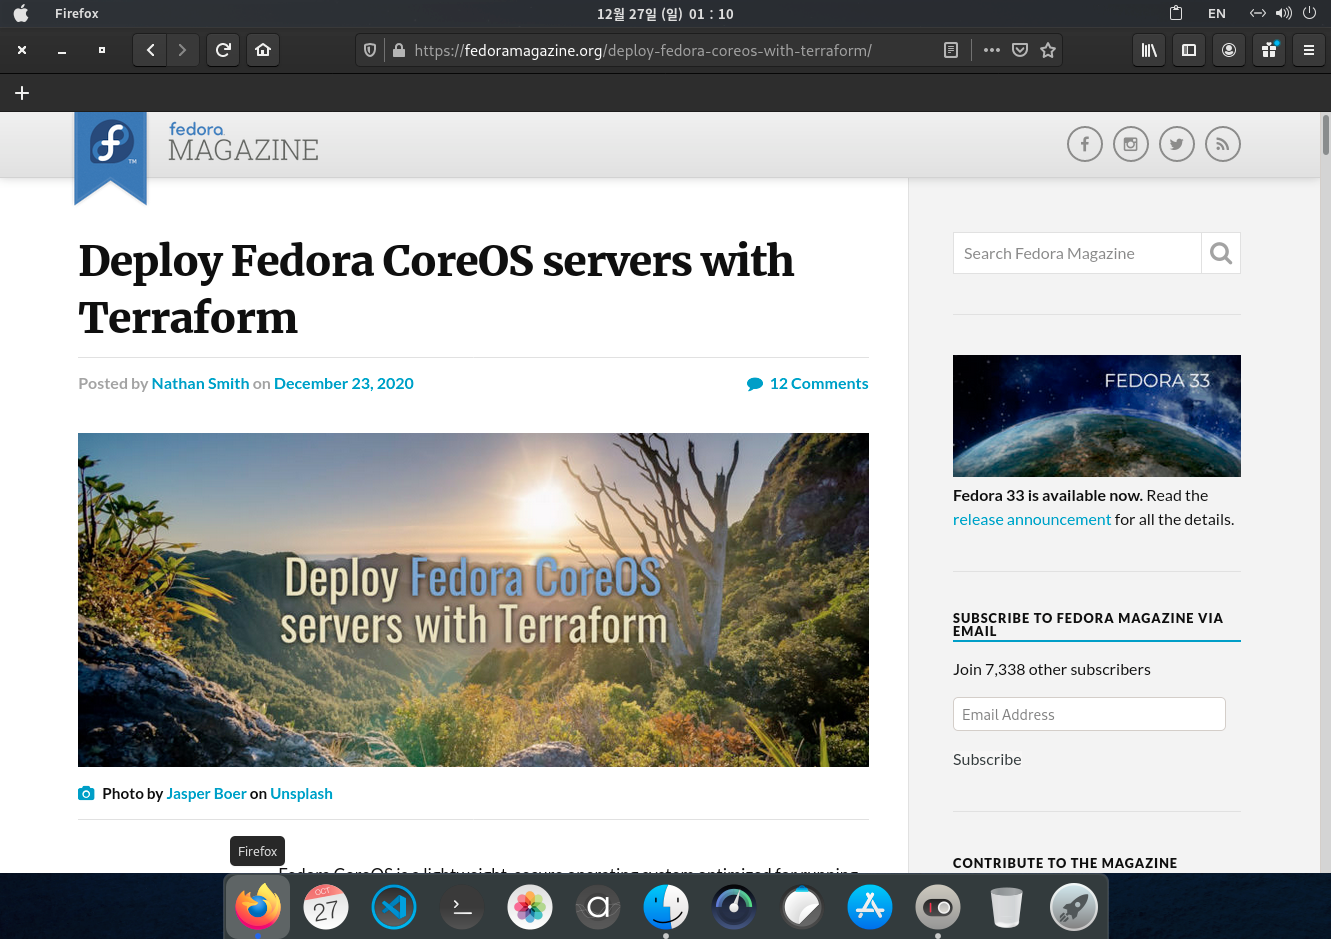
Task: Click the article title heading
Action: (436, 289)
